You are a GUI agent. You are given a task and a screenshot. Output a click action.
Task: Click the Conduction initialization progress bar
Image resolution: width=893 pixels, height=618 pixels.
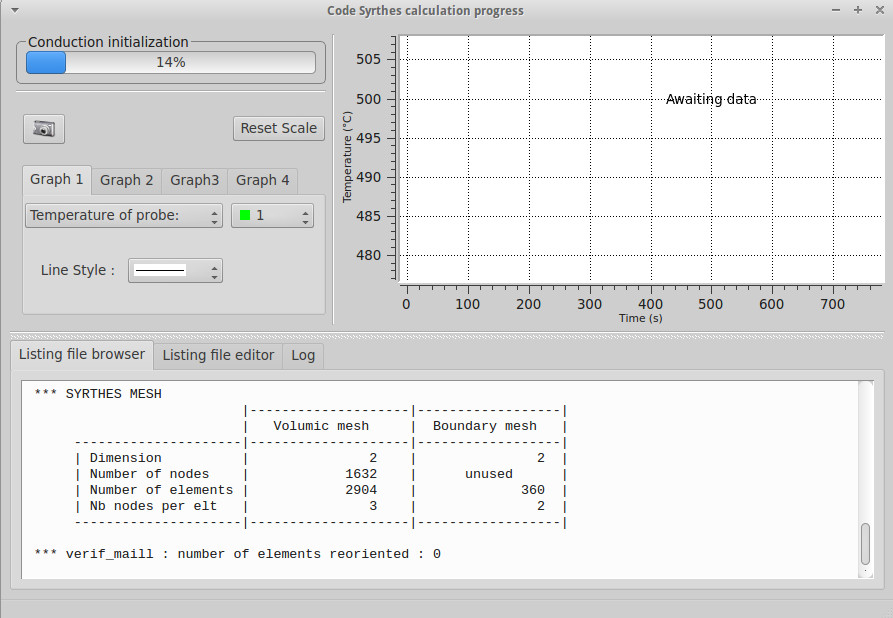click(x=170, y=63)
